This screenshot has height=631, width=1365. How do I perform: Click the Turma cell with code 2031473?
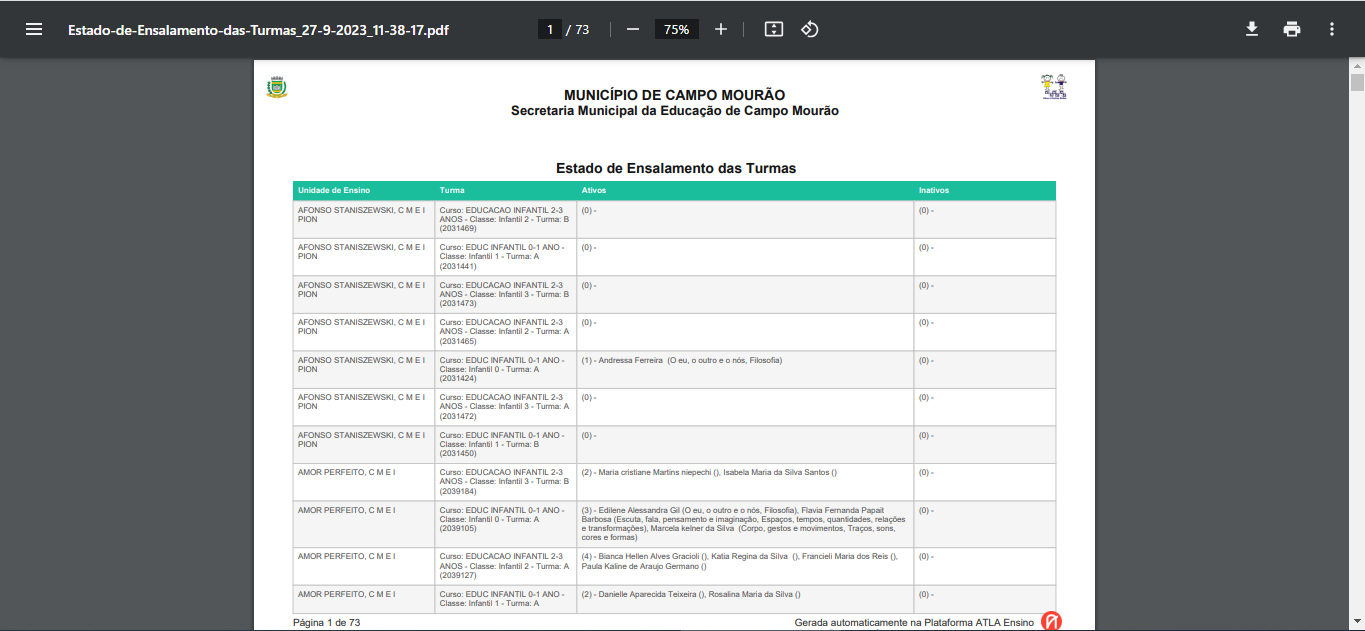point(505,294)
